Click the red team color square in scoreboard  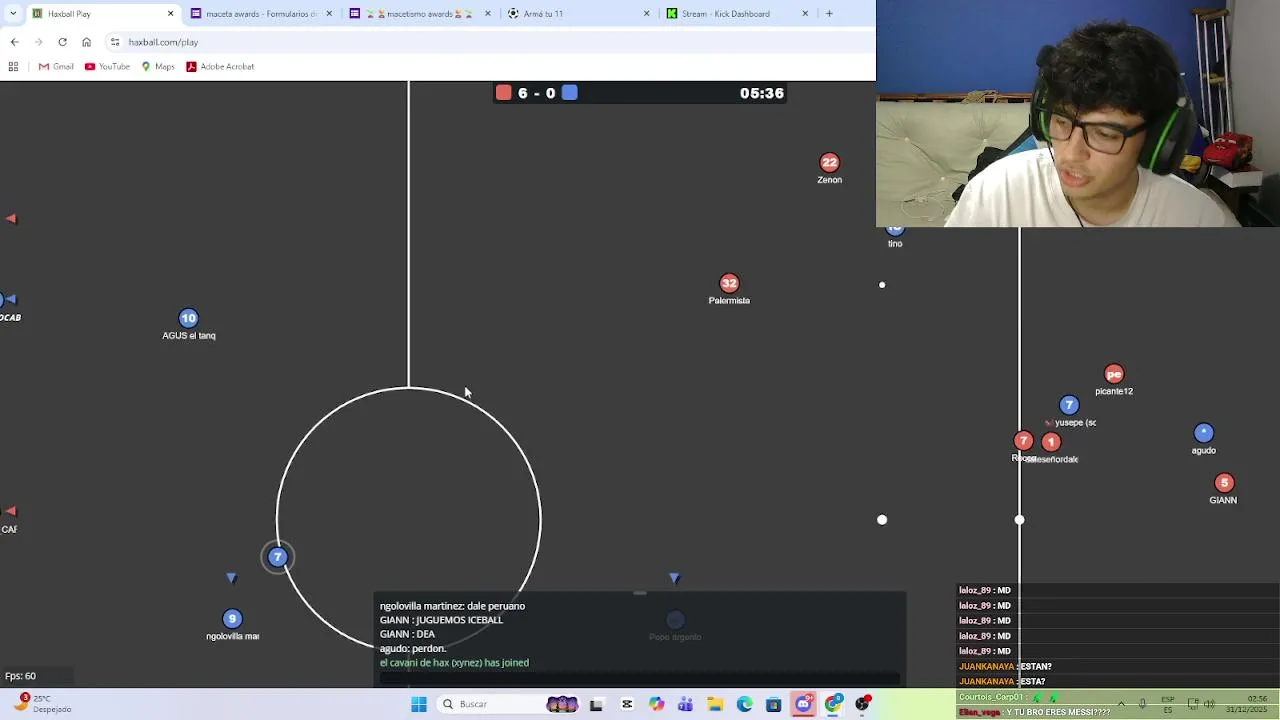(x=504, y=93)
